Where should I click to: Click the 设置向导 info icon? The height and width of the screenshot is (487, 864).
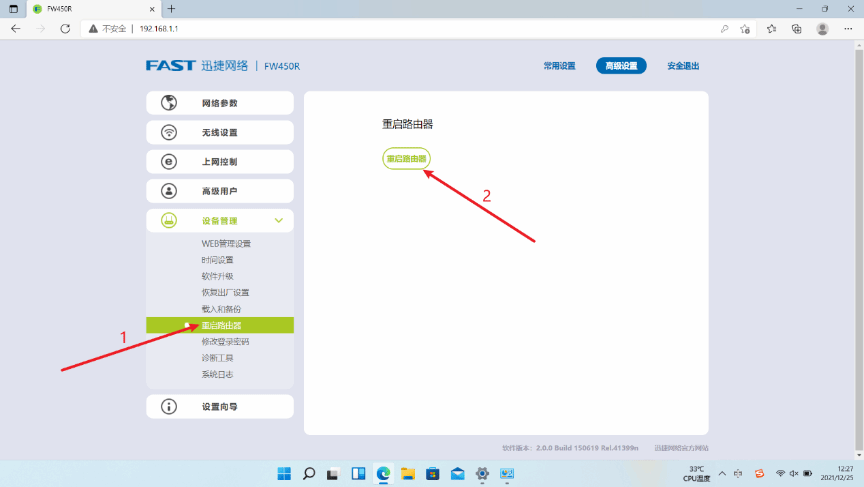169,407
